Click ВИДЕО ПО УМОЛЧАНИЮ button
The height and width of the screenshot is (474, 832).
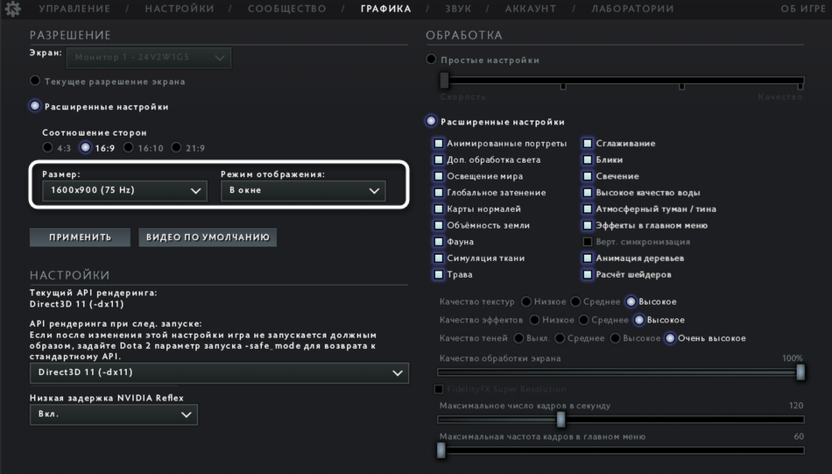(208, 237)
